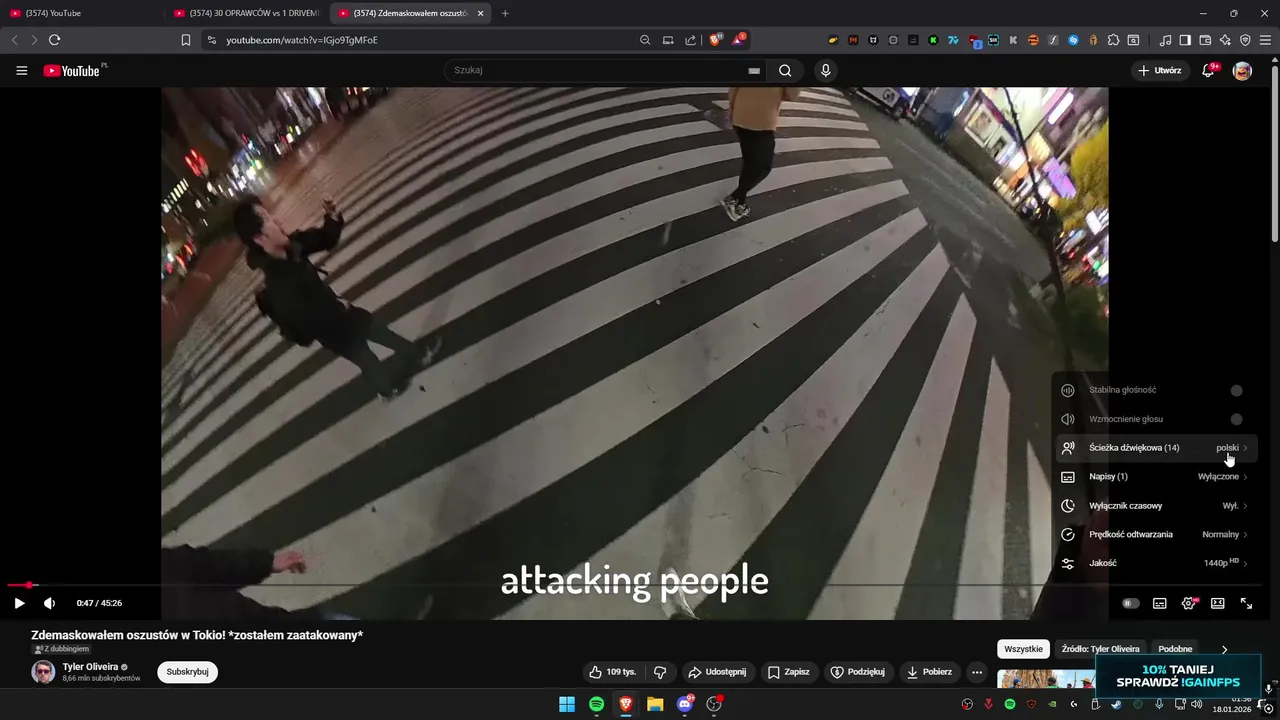This screenshot has height=720, width=1280.
Task: Open the OBS icon in the taskbar
Action: pos(714,704)
